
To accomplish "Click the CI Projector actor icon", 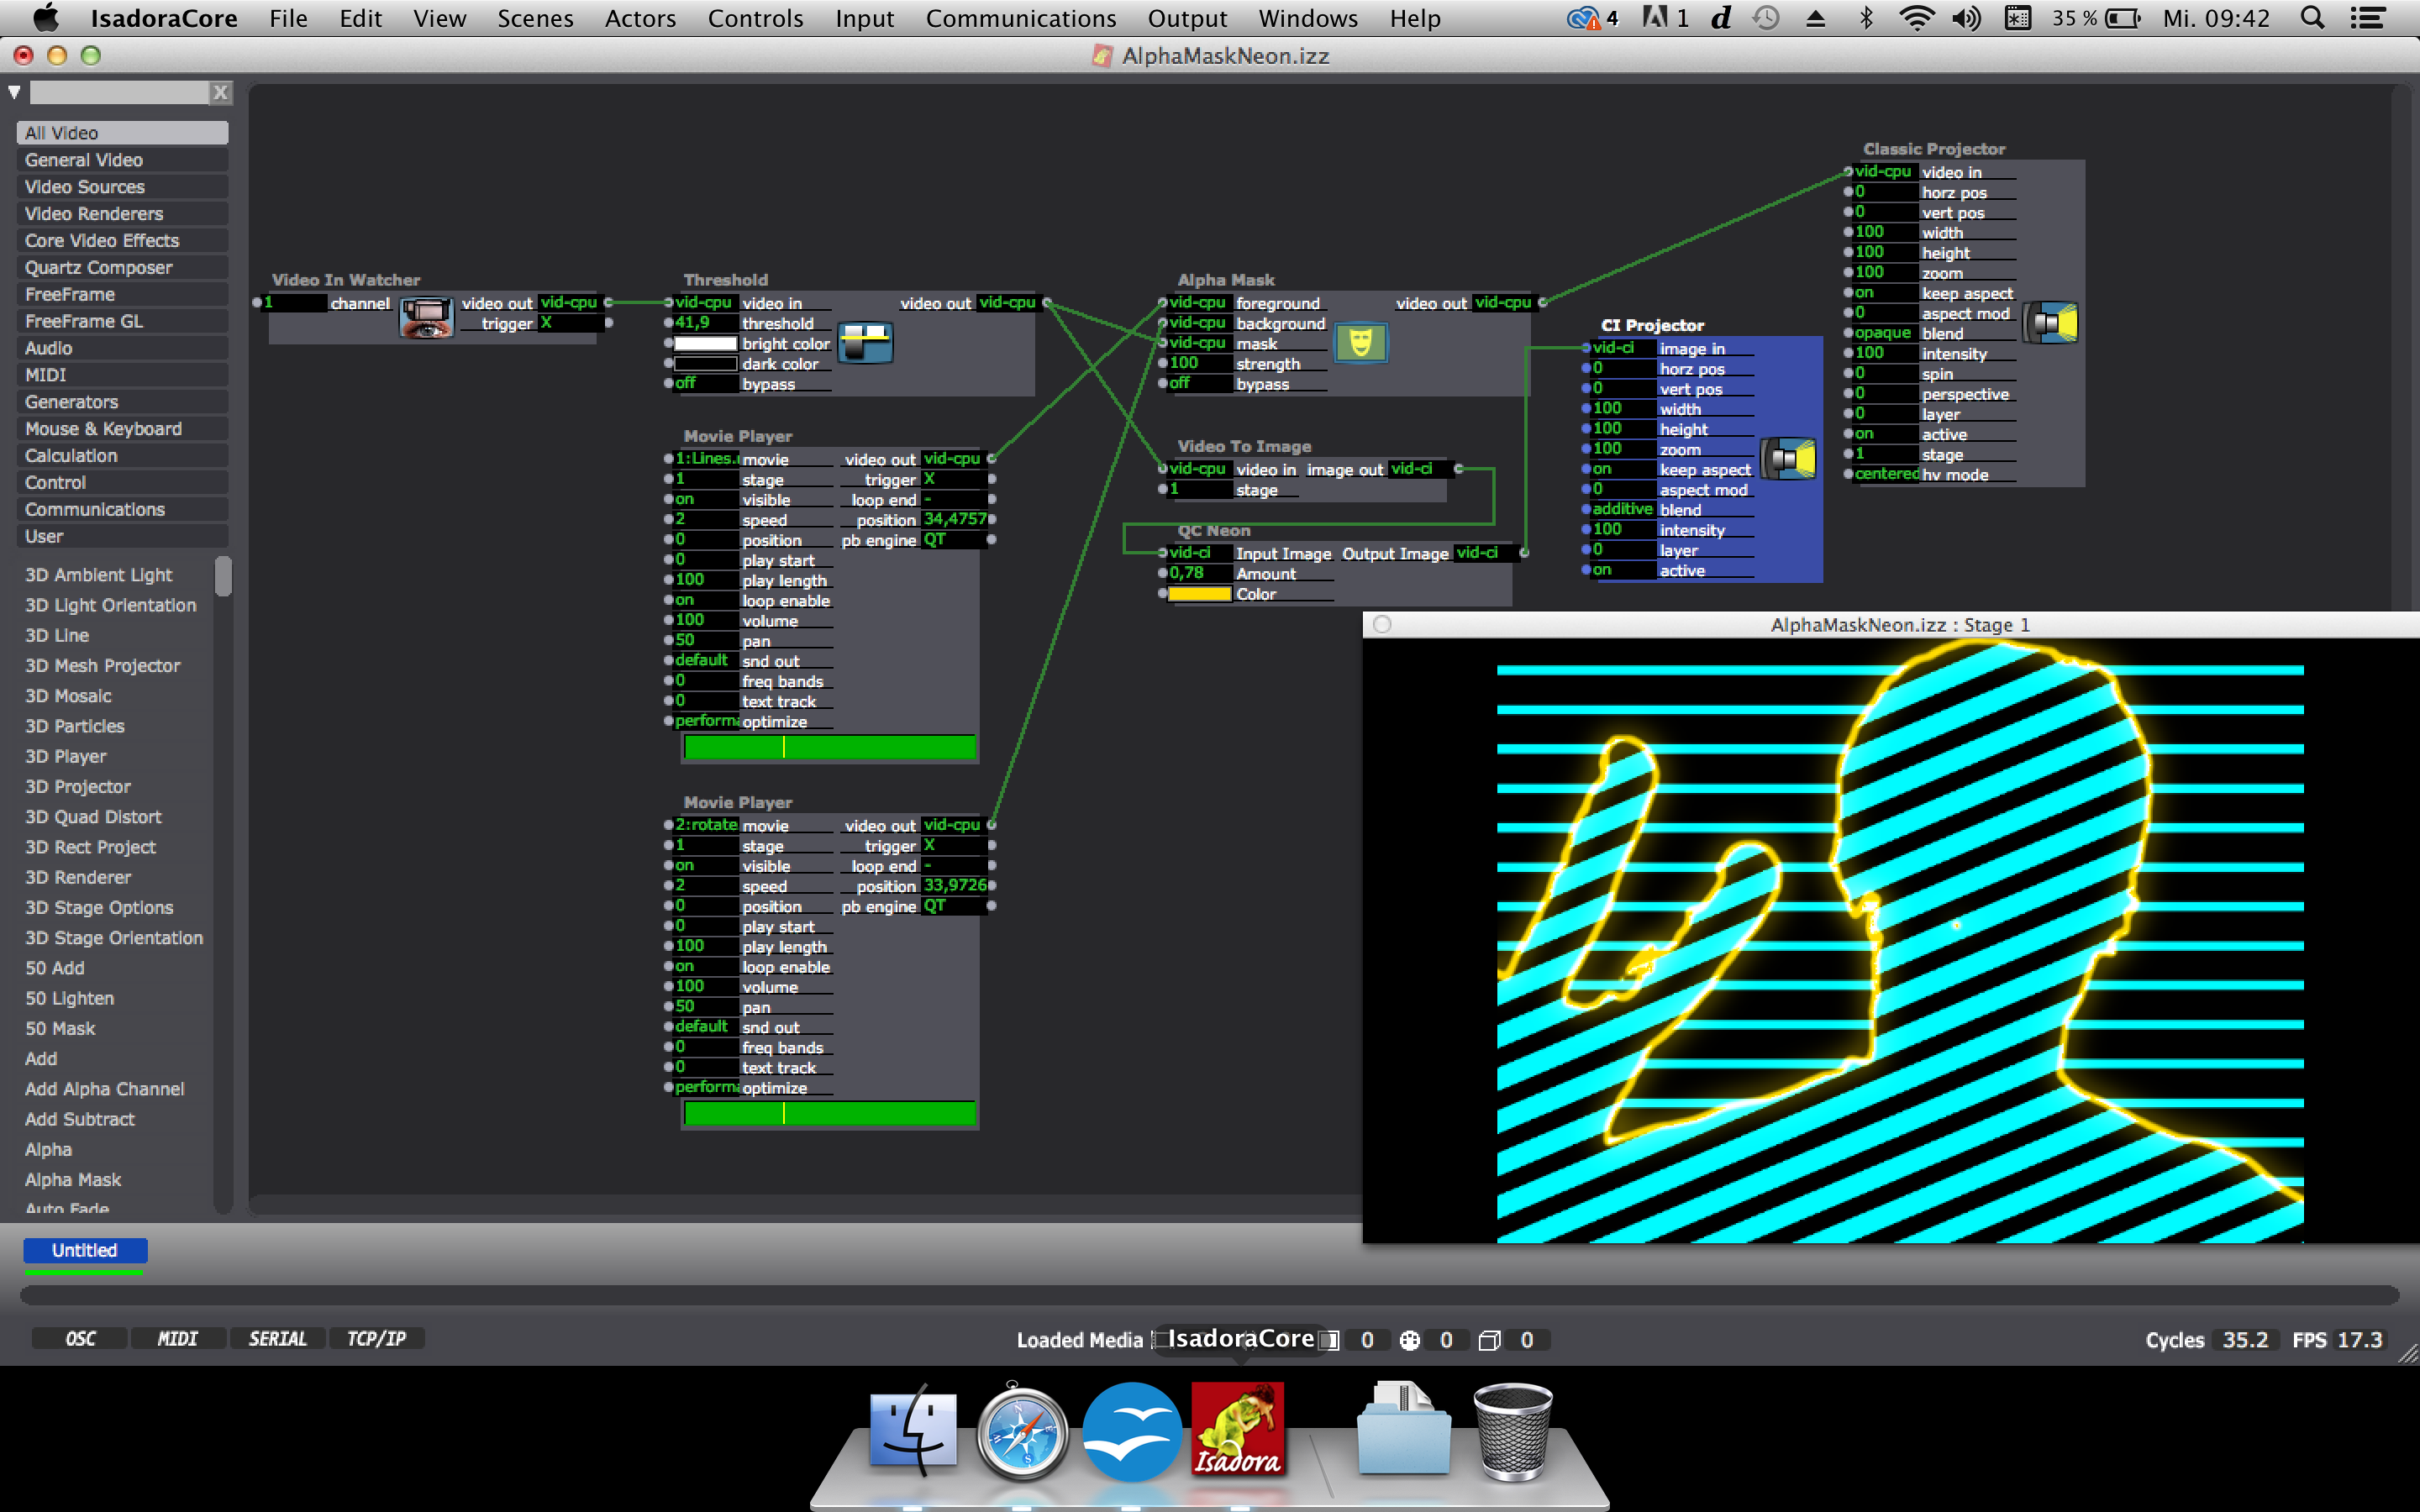I will 1788,459.
